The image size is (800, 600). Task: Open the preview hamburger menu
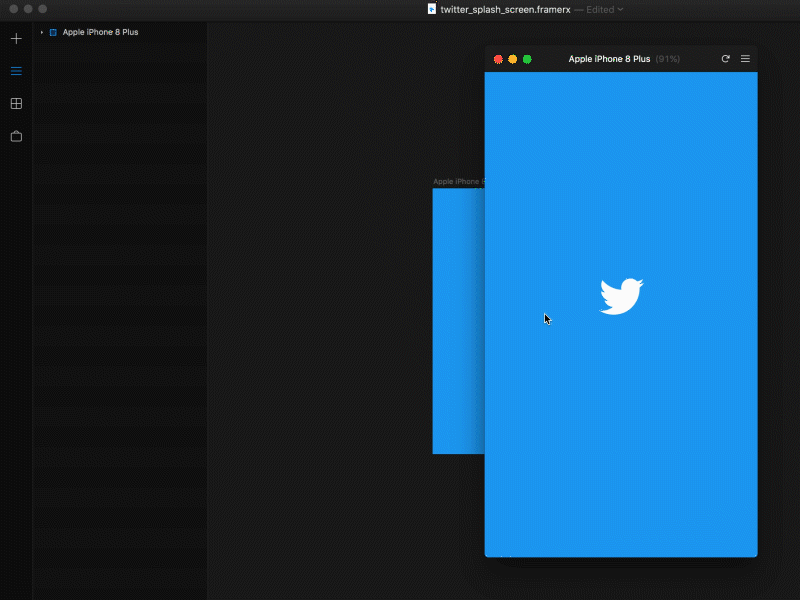coord(745,59)
